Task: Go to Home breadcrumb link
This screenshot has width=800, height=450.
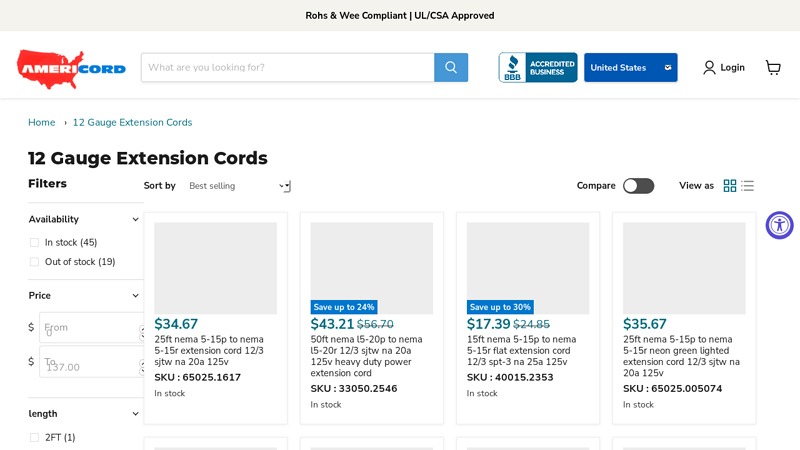Action: point(42,123)
